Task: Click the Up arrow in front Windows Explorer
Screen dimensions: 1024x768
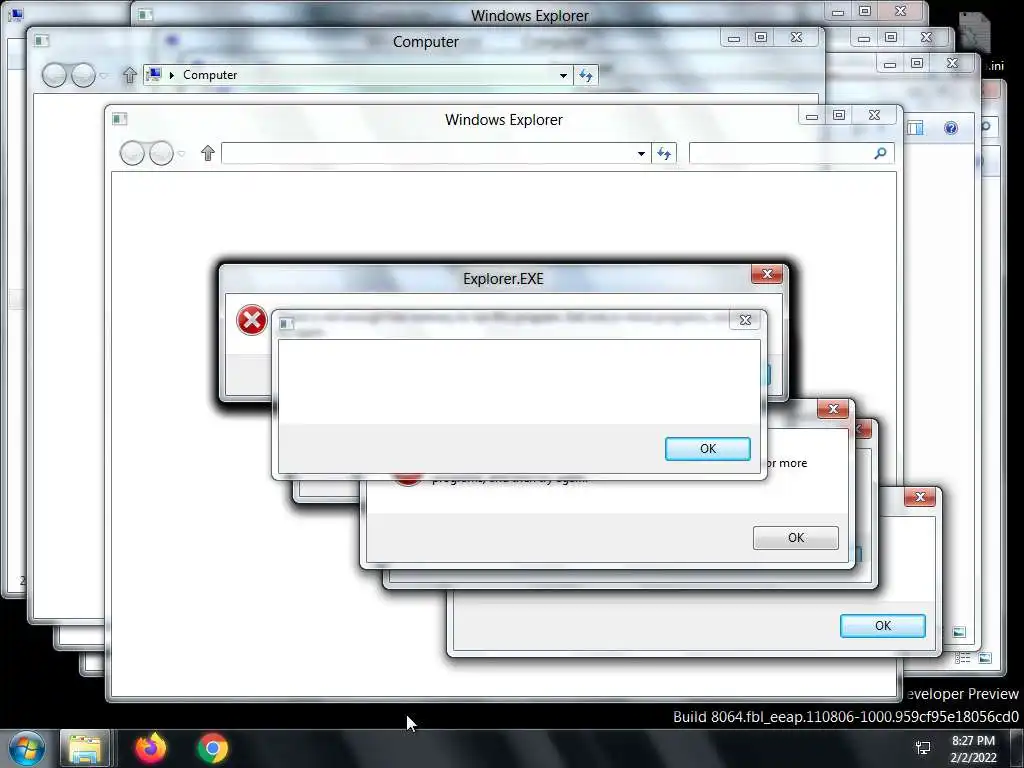Action: click(208, 153)
